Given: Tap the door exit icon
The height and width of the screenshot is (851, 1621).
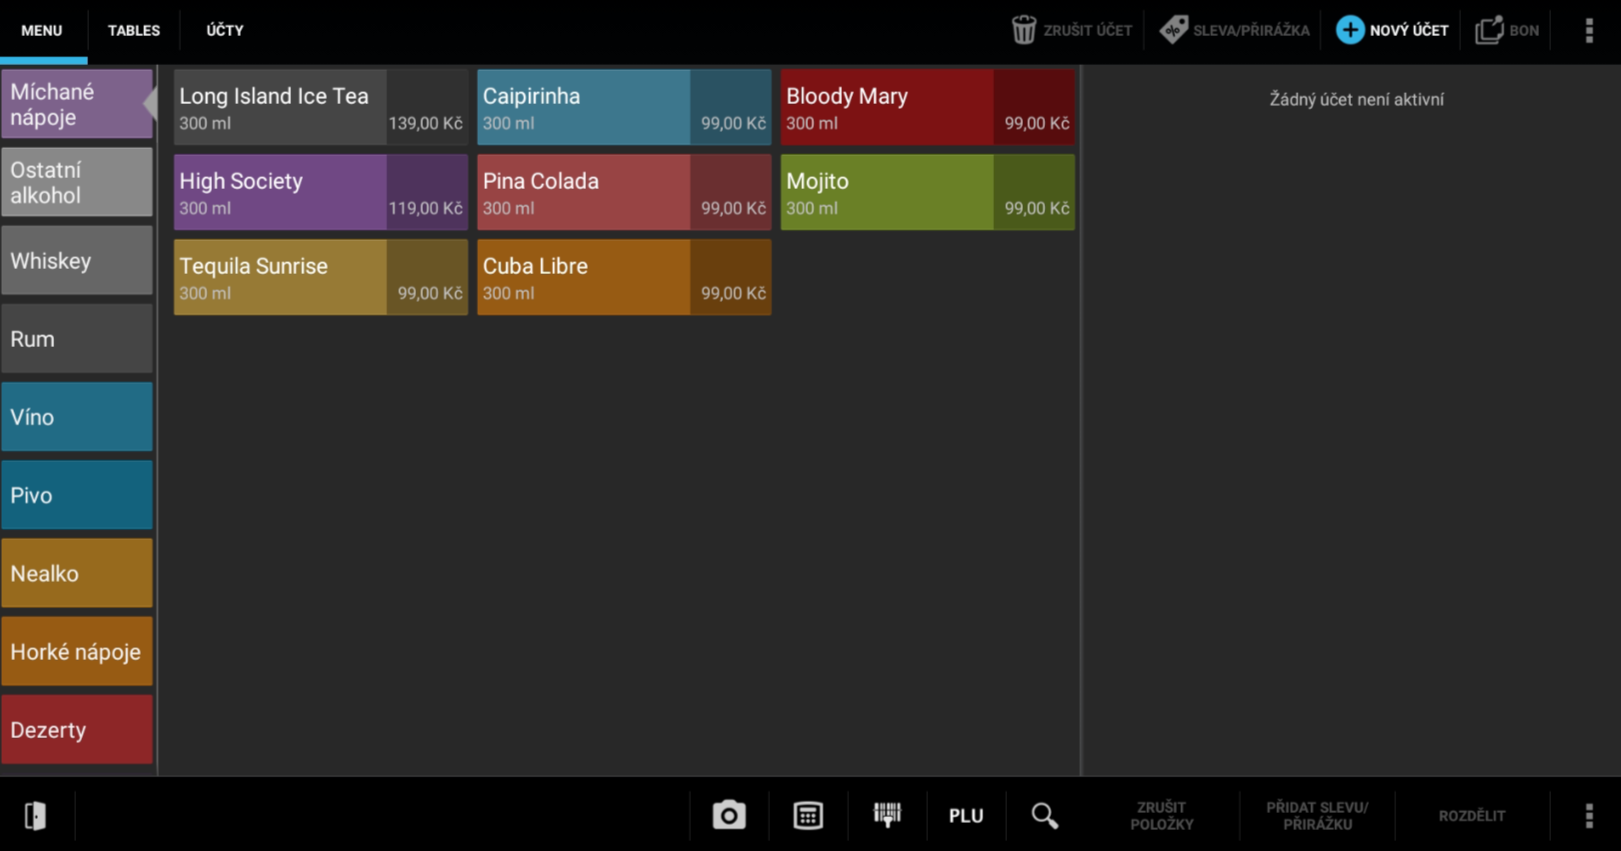Looking at the screenshot, I should point(36,816).
